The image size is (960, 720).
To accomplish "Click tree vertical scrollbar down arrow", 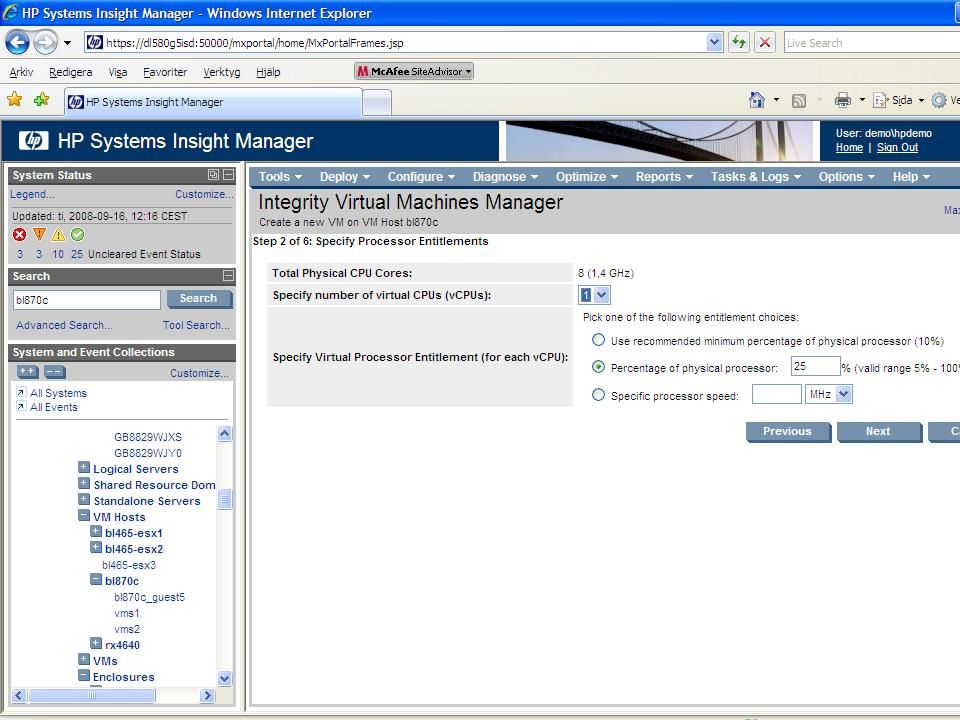I will [x=224, y=678].
